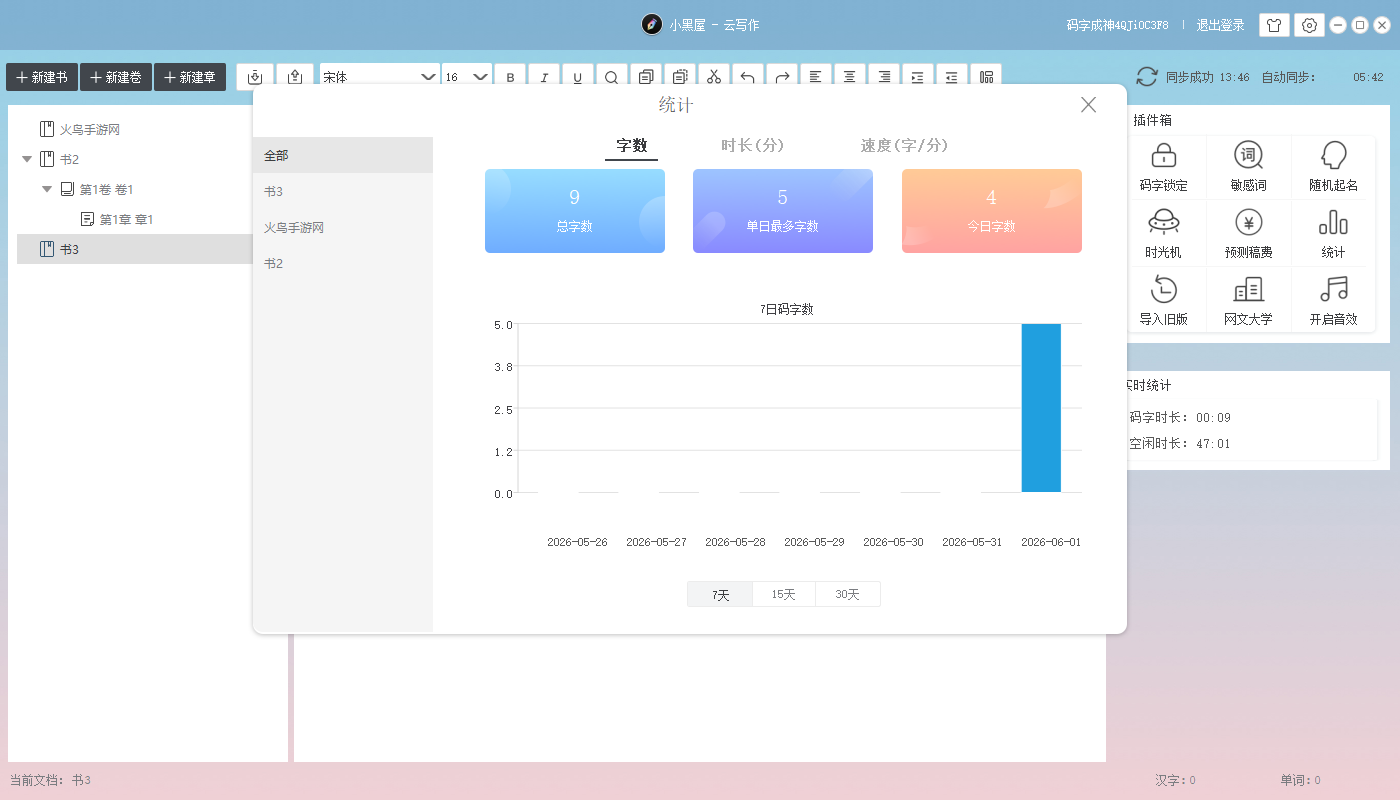Click the 同步成功 status text
This screenshot has height=800, width=1400.
tap(1190, 77)
